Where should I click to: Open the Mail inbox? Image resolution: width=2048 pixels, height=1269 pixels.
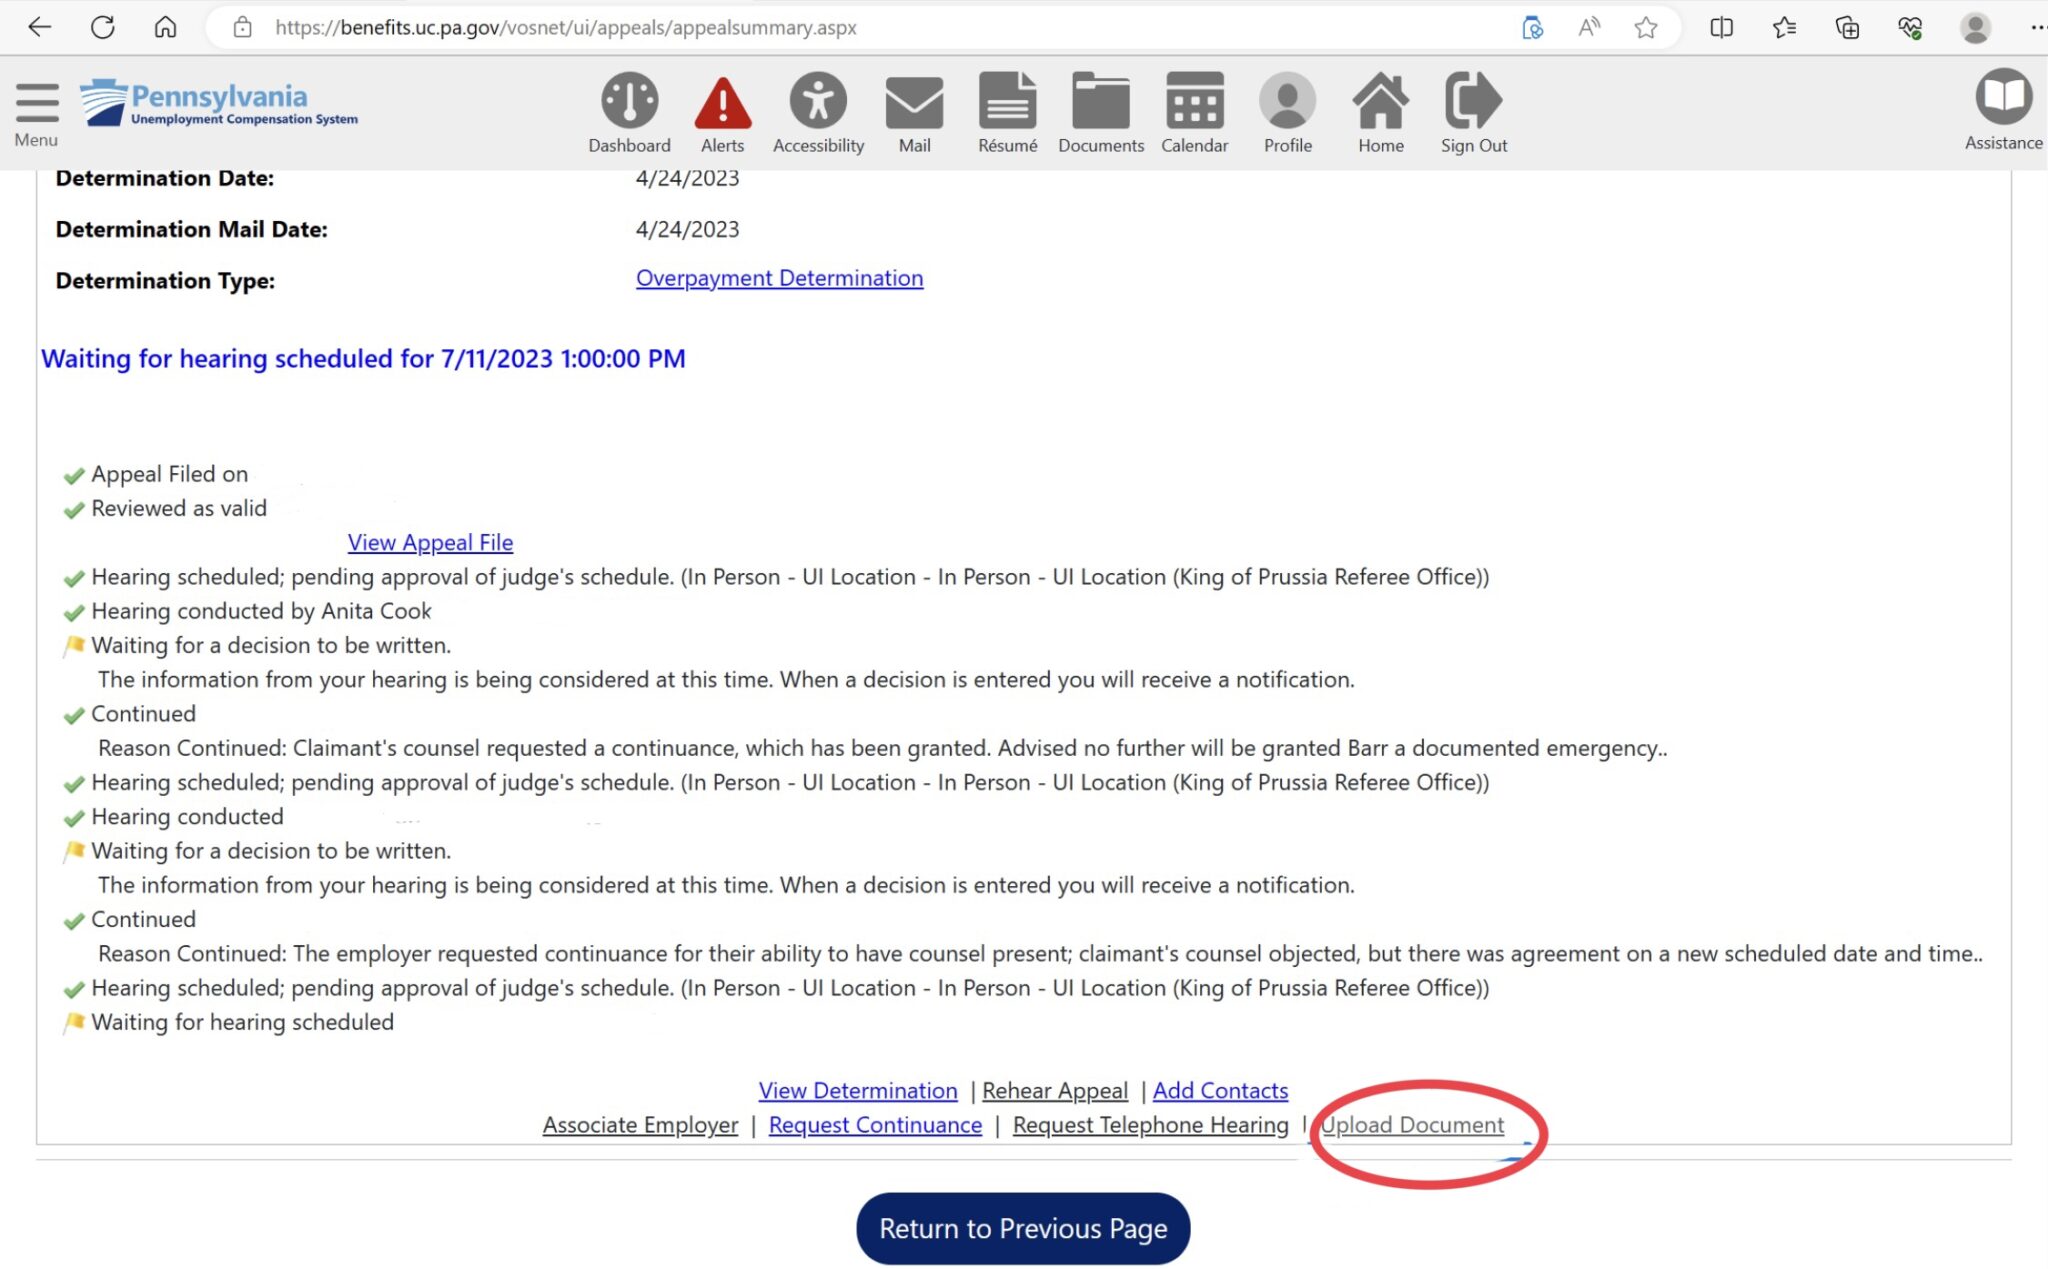pyautogui.click(x=913, y=110)
